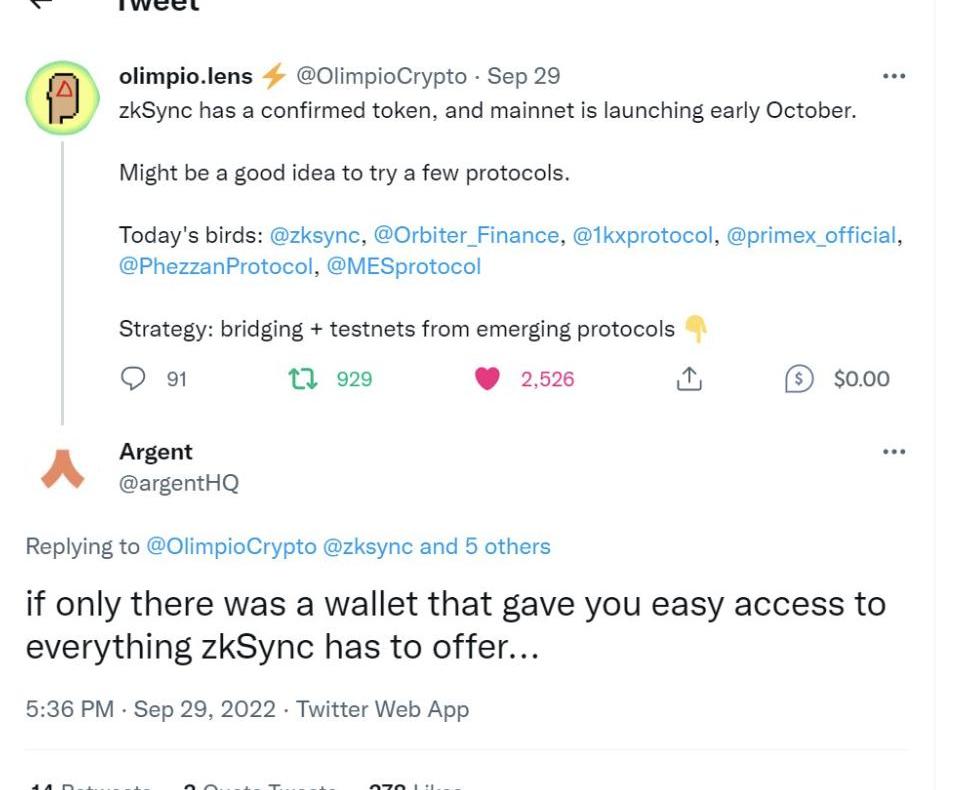Retweet using the green arrows icon
966x790 pixels.
click(303, 378)
